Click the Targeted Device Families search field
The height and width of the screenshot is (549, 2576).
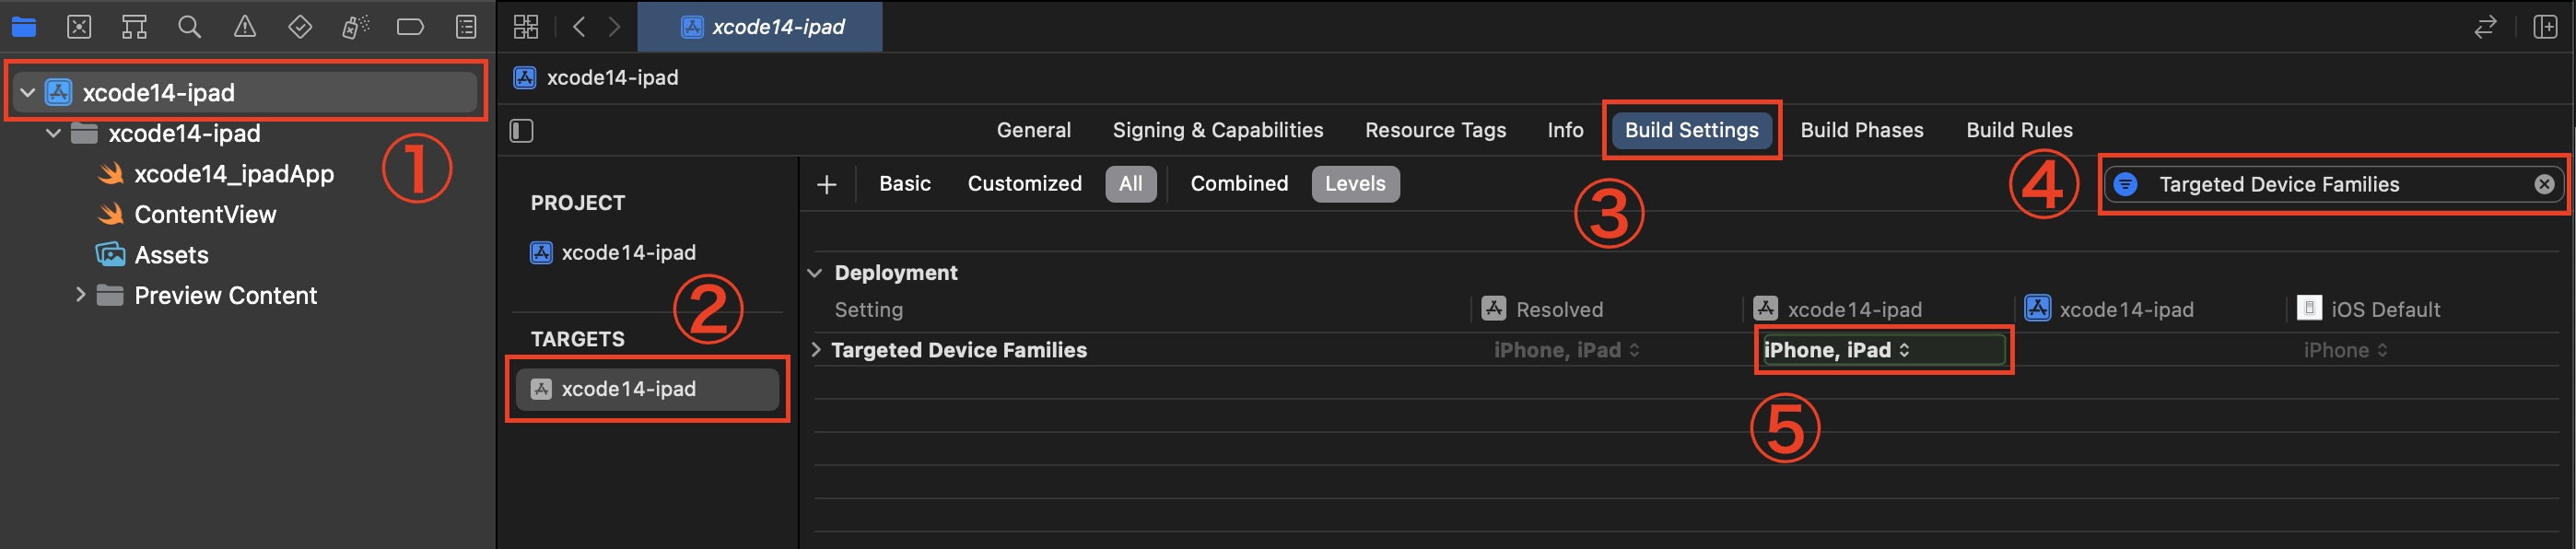(x=2330, y=184)
